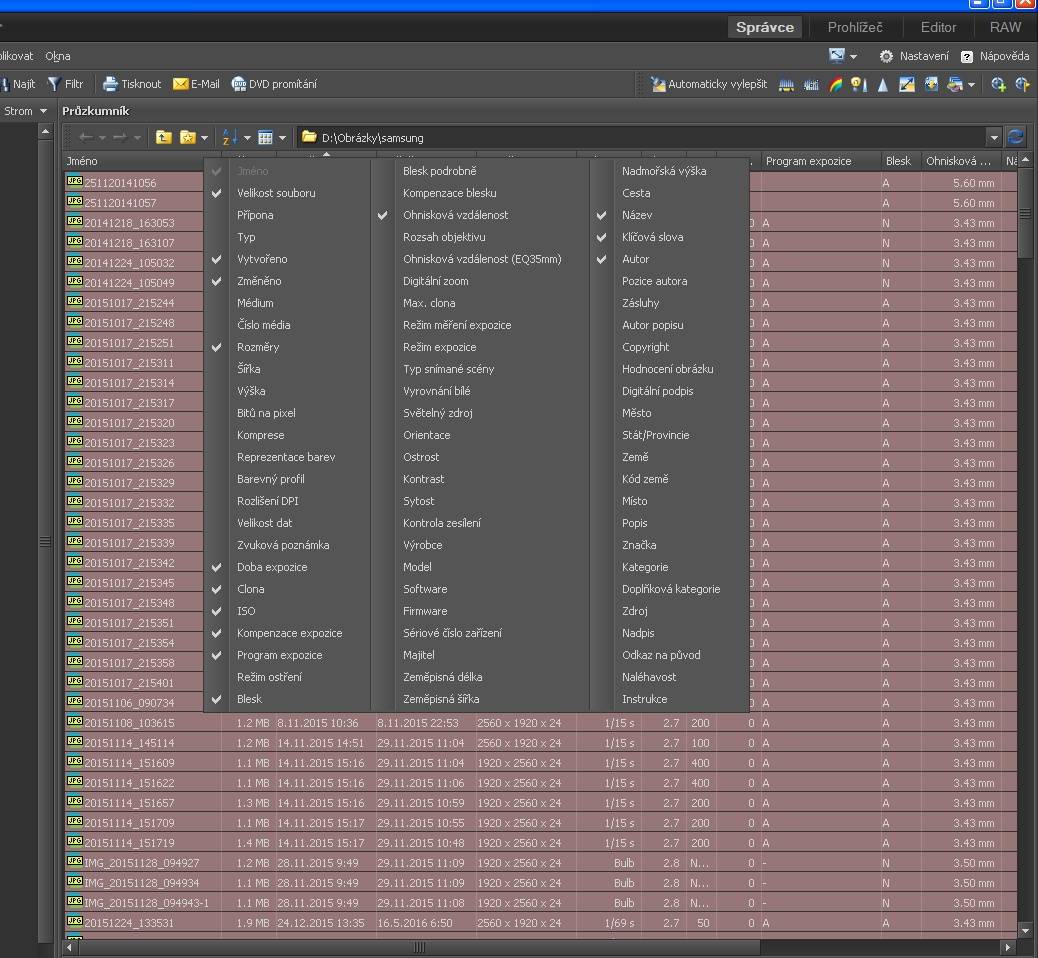Click the D:\Obrázky\samsung path field
This screenshot has width=1038, height=958.
pos(642,138)
